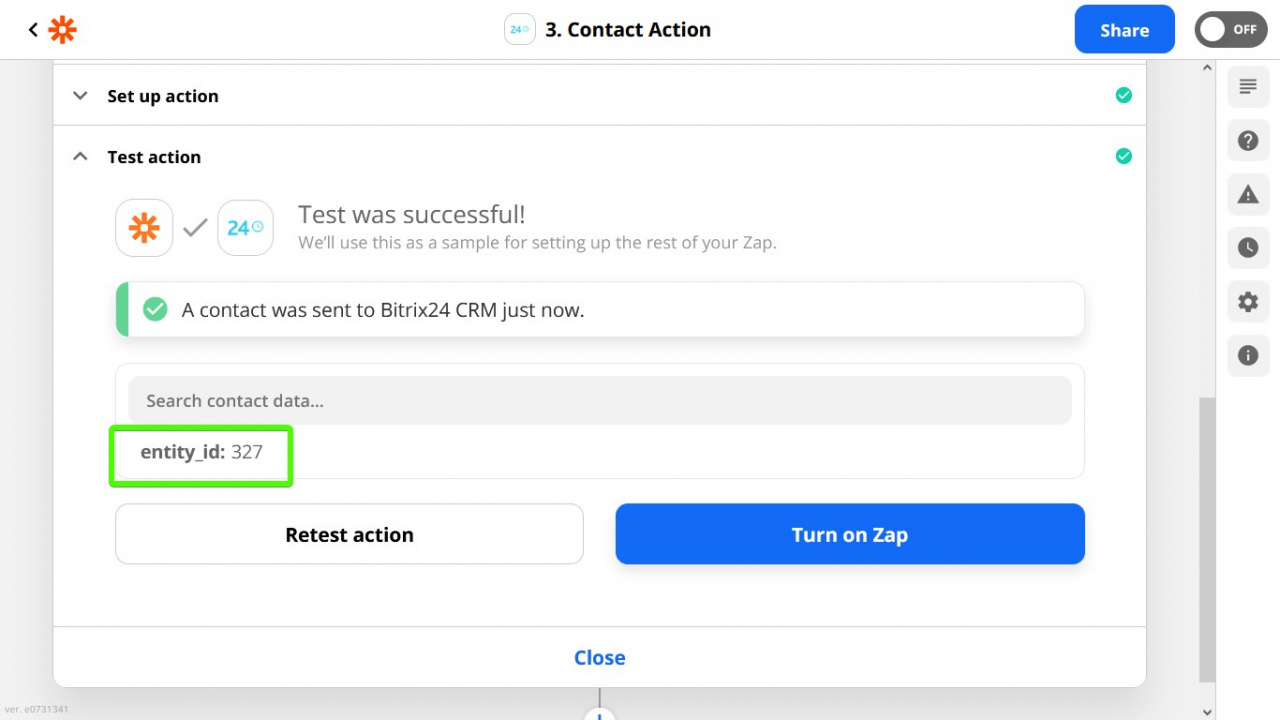Click the Bitrix24 app icon in header

point(520,30)
